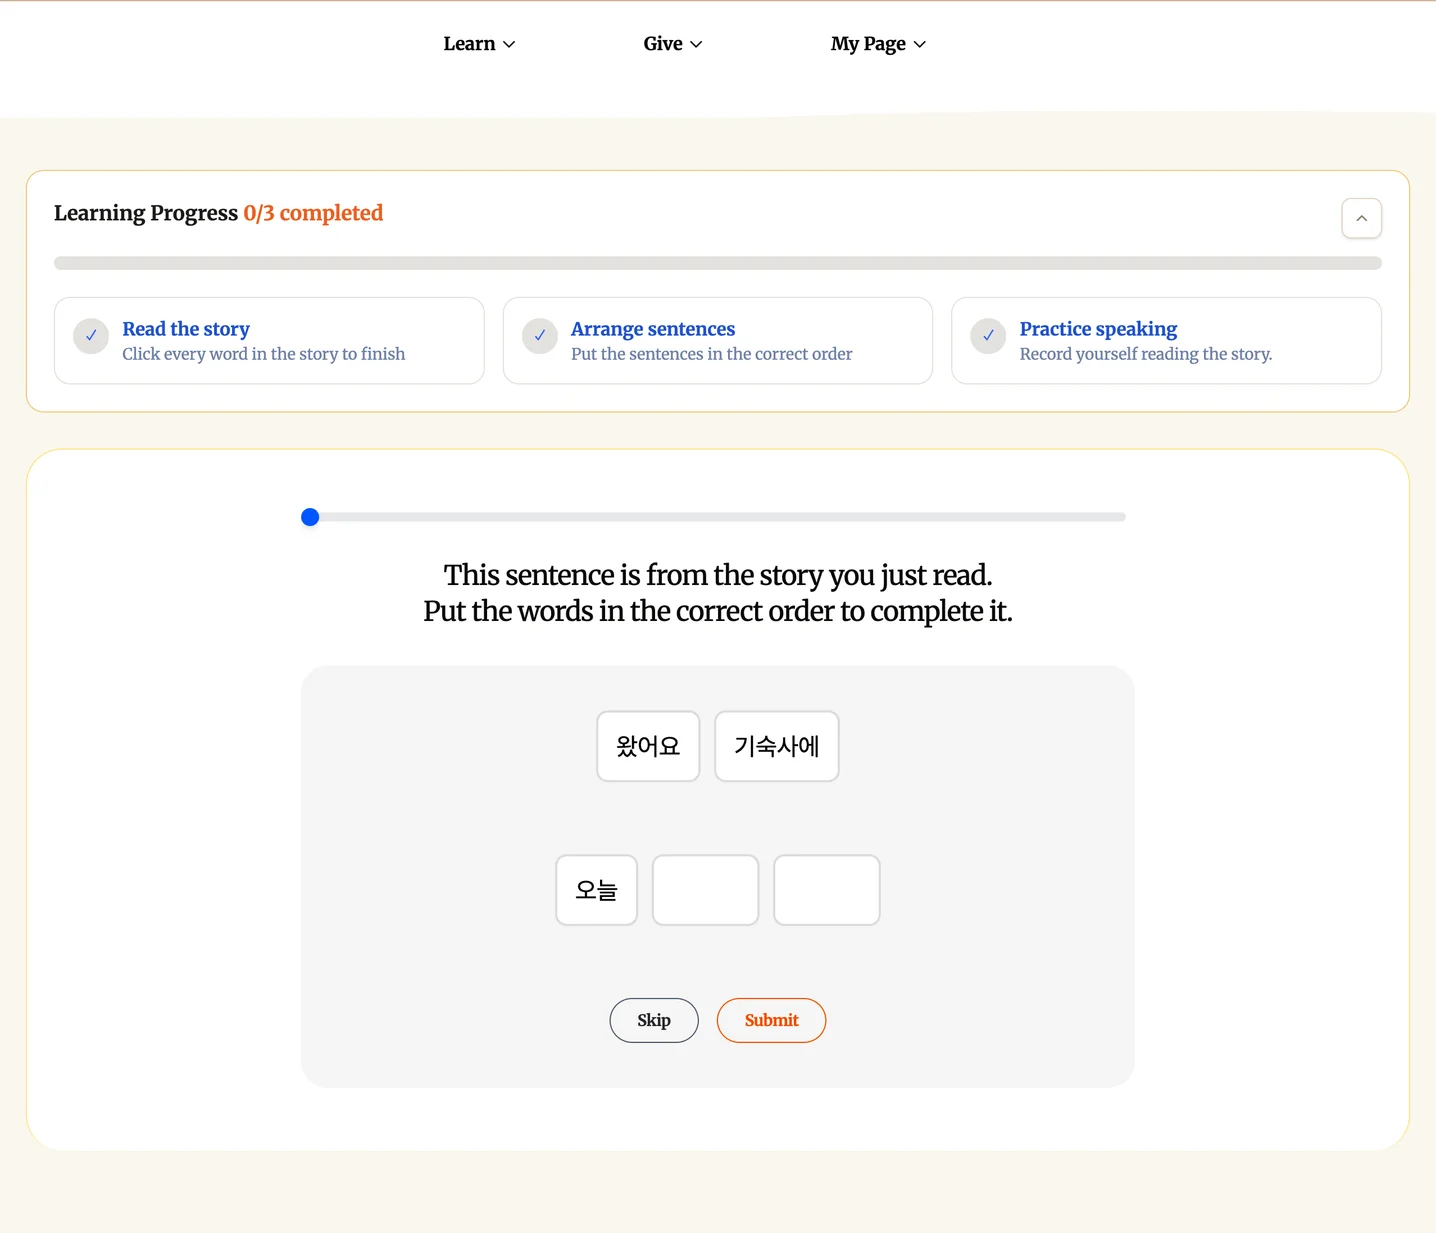Select the 왔어요 word tile
The height and width of the screenshot is (1233, 1436).
648,746
